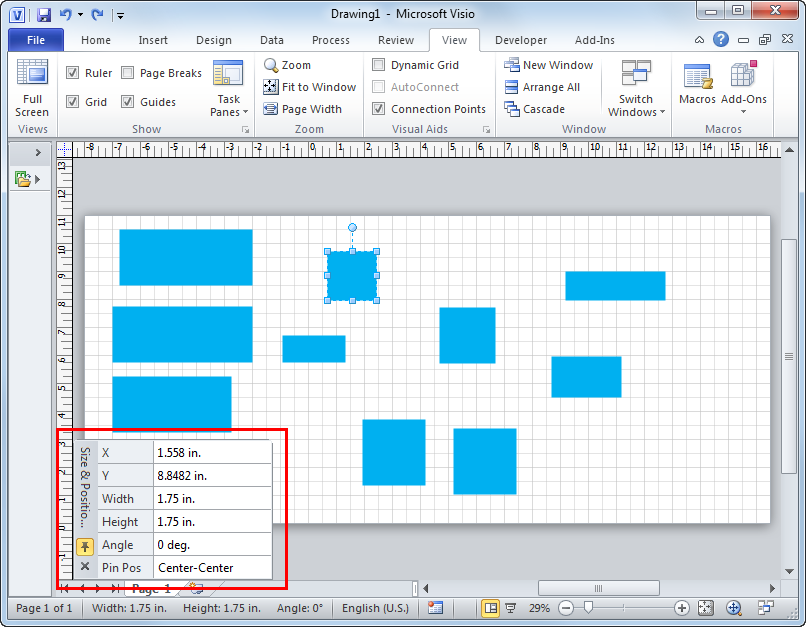Toggle the Connection Points checkbox
The height and width of the screenshot is (627, 806).
(379, 109)
